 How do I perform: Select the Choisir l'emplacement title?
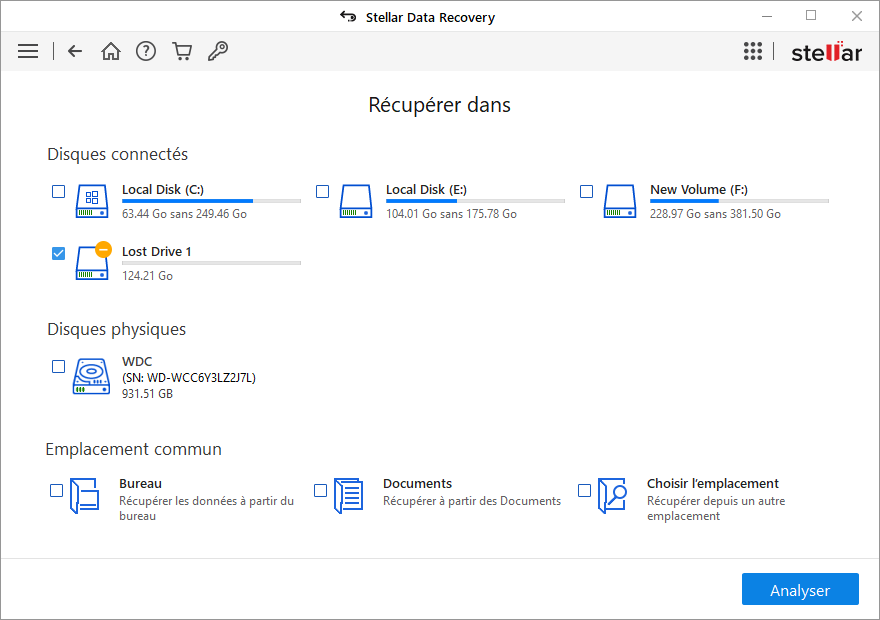[x=713, y=484]
